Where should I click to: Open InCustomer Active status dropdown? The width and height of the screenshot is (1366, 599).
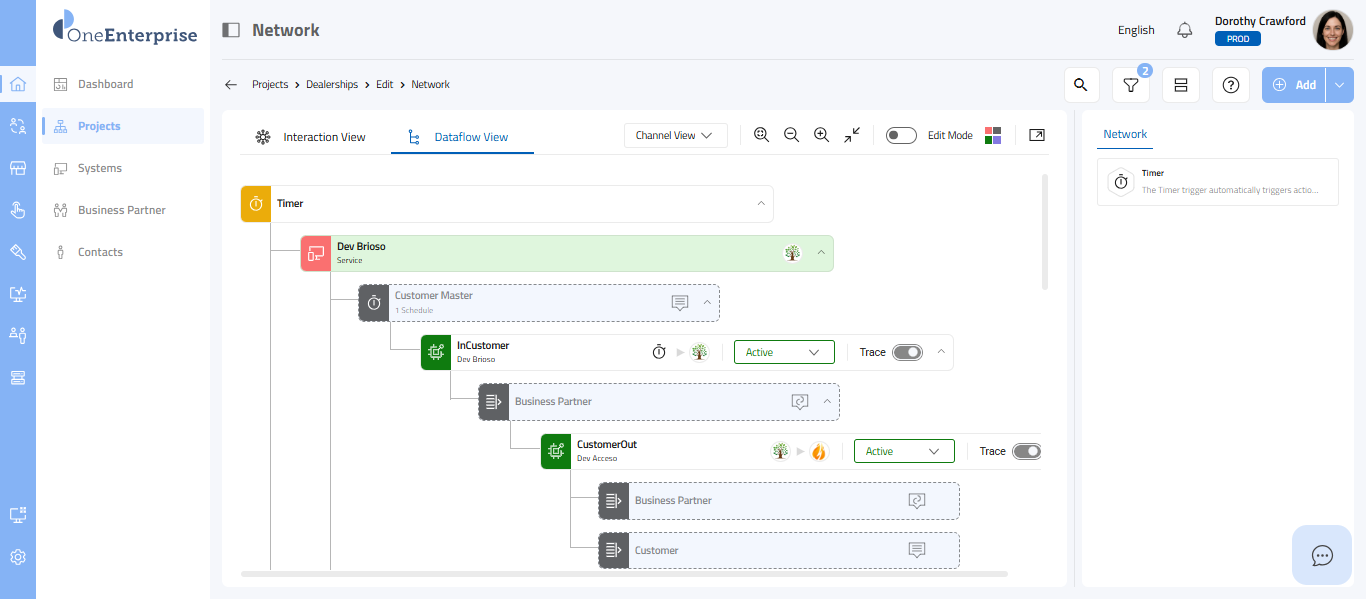[784, 352]
